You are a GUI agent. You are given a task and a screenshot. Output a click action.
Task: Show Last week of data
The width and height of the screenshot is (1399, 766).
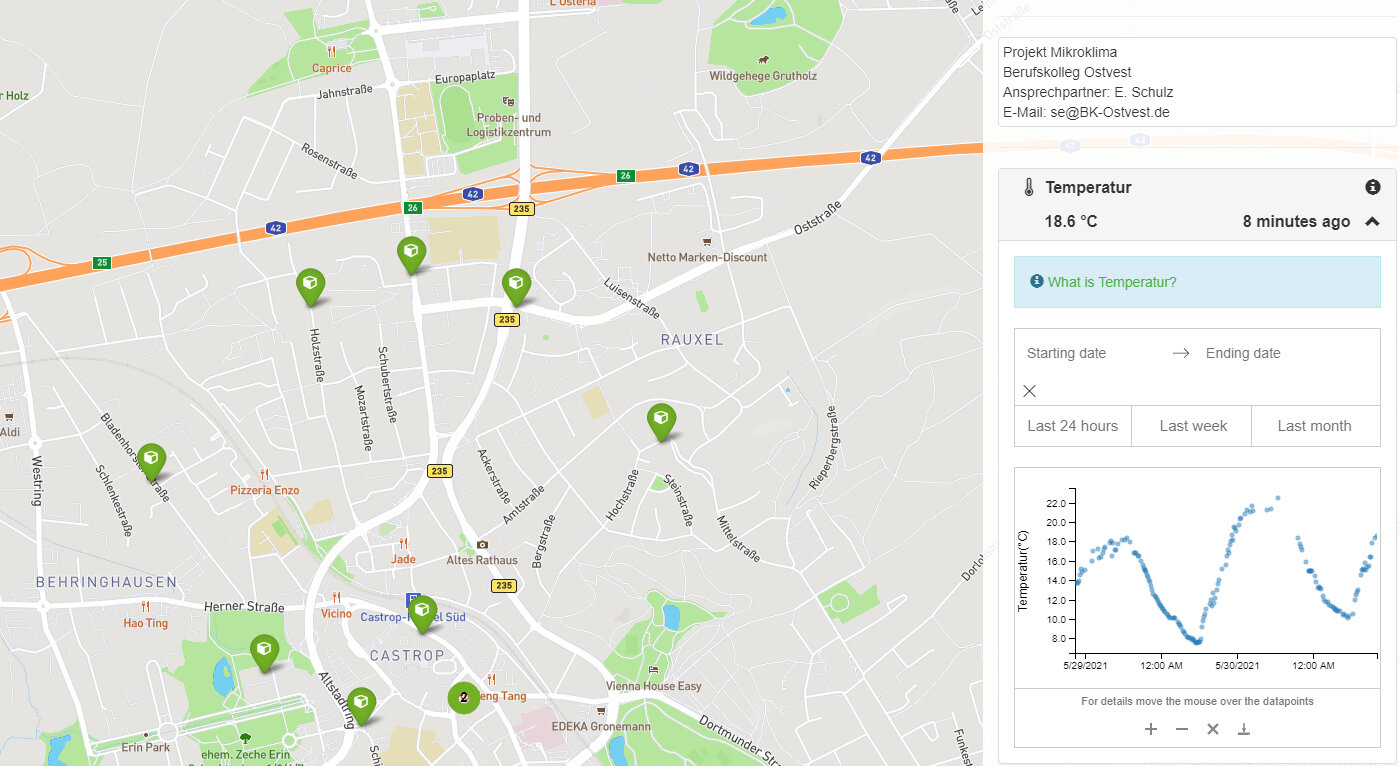[x=1193, y=426]
